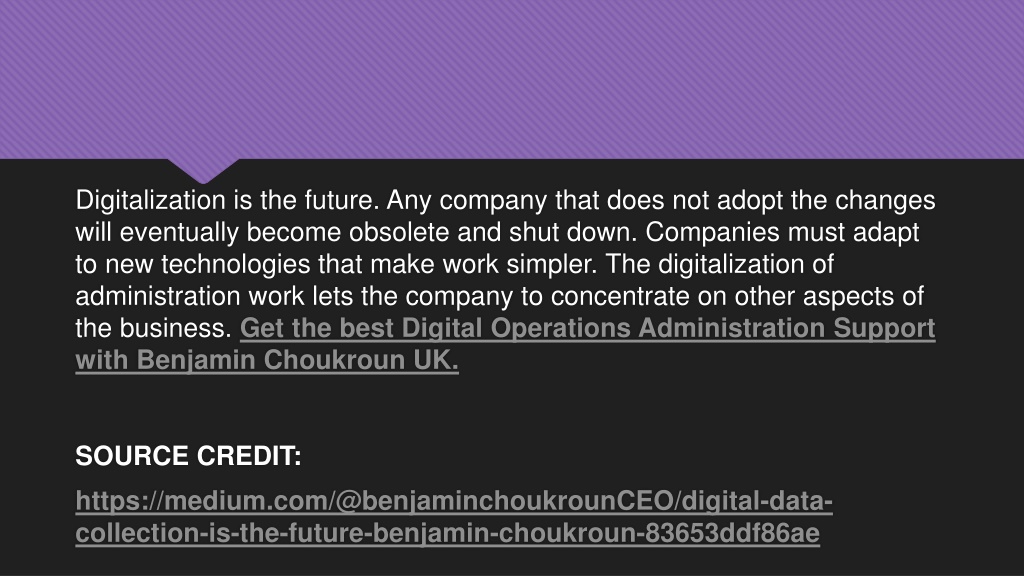This screenshot has height=576, width=1024.
Task: Click "digital-data-" in the source URL
Action: 758,501
